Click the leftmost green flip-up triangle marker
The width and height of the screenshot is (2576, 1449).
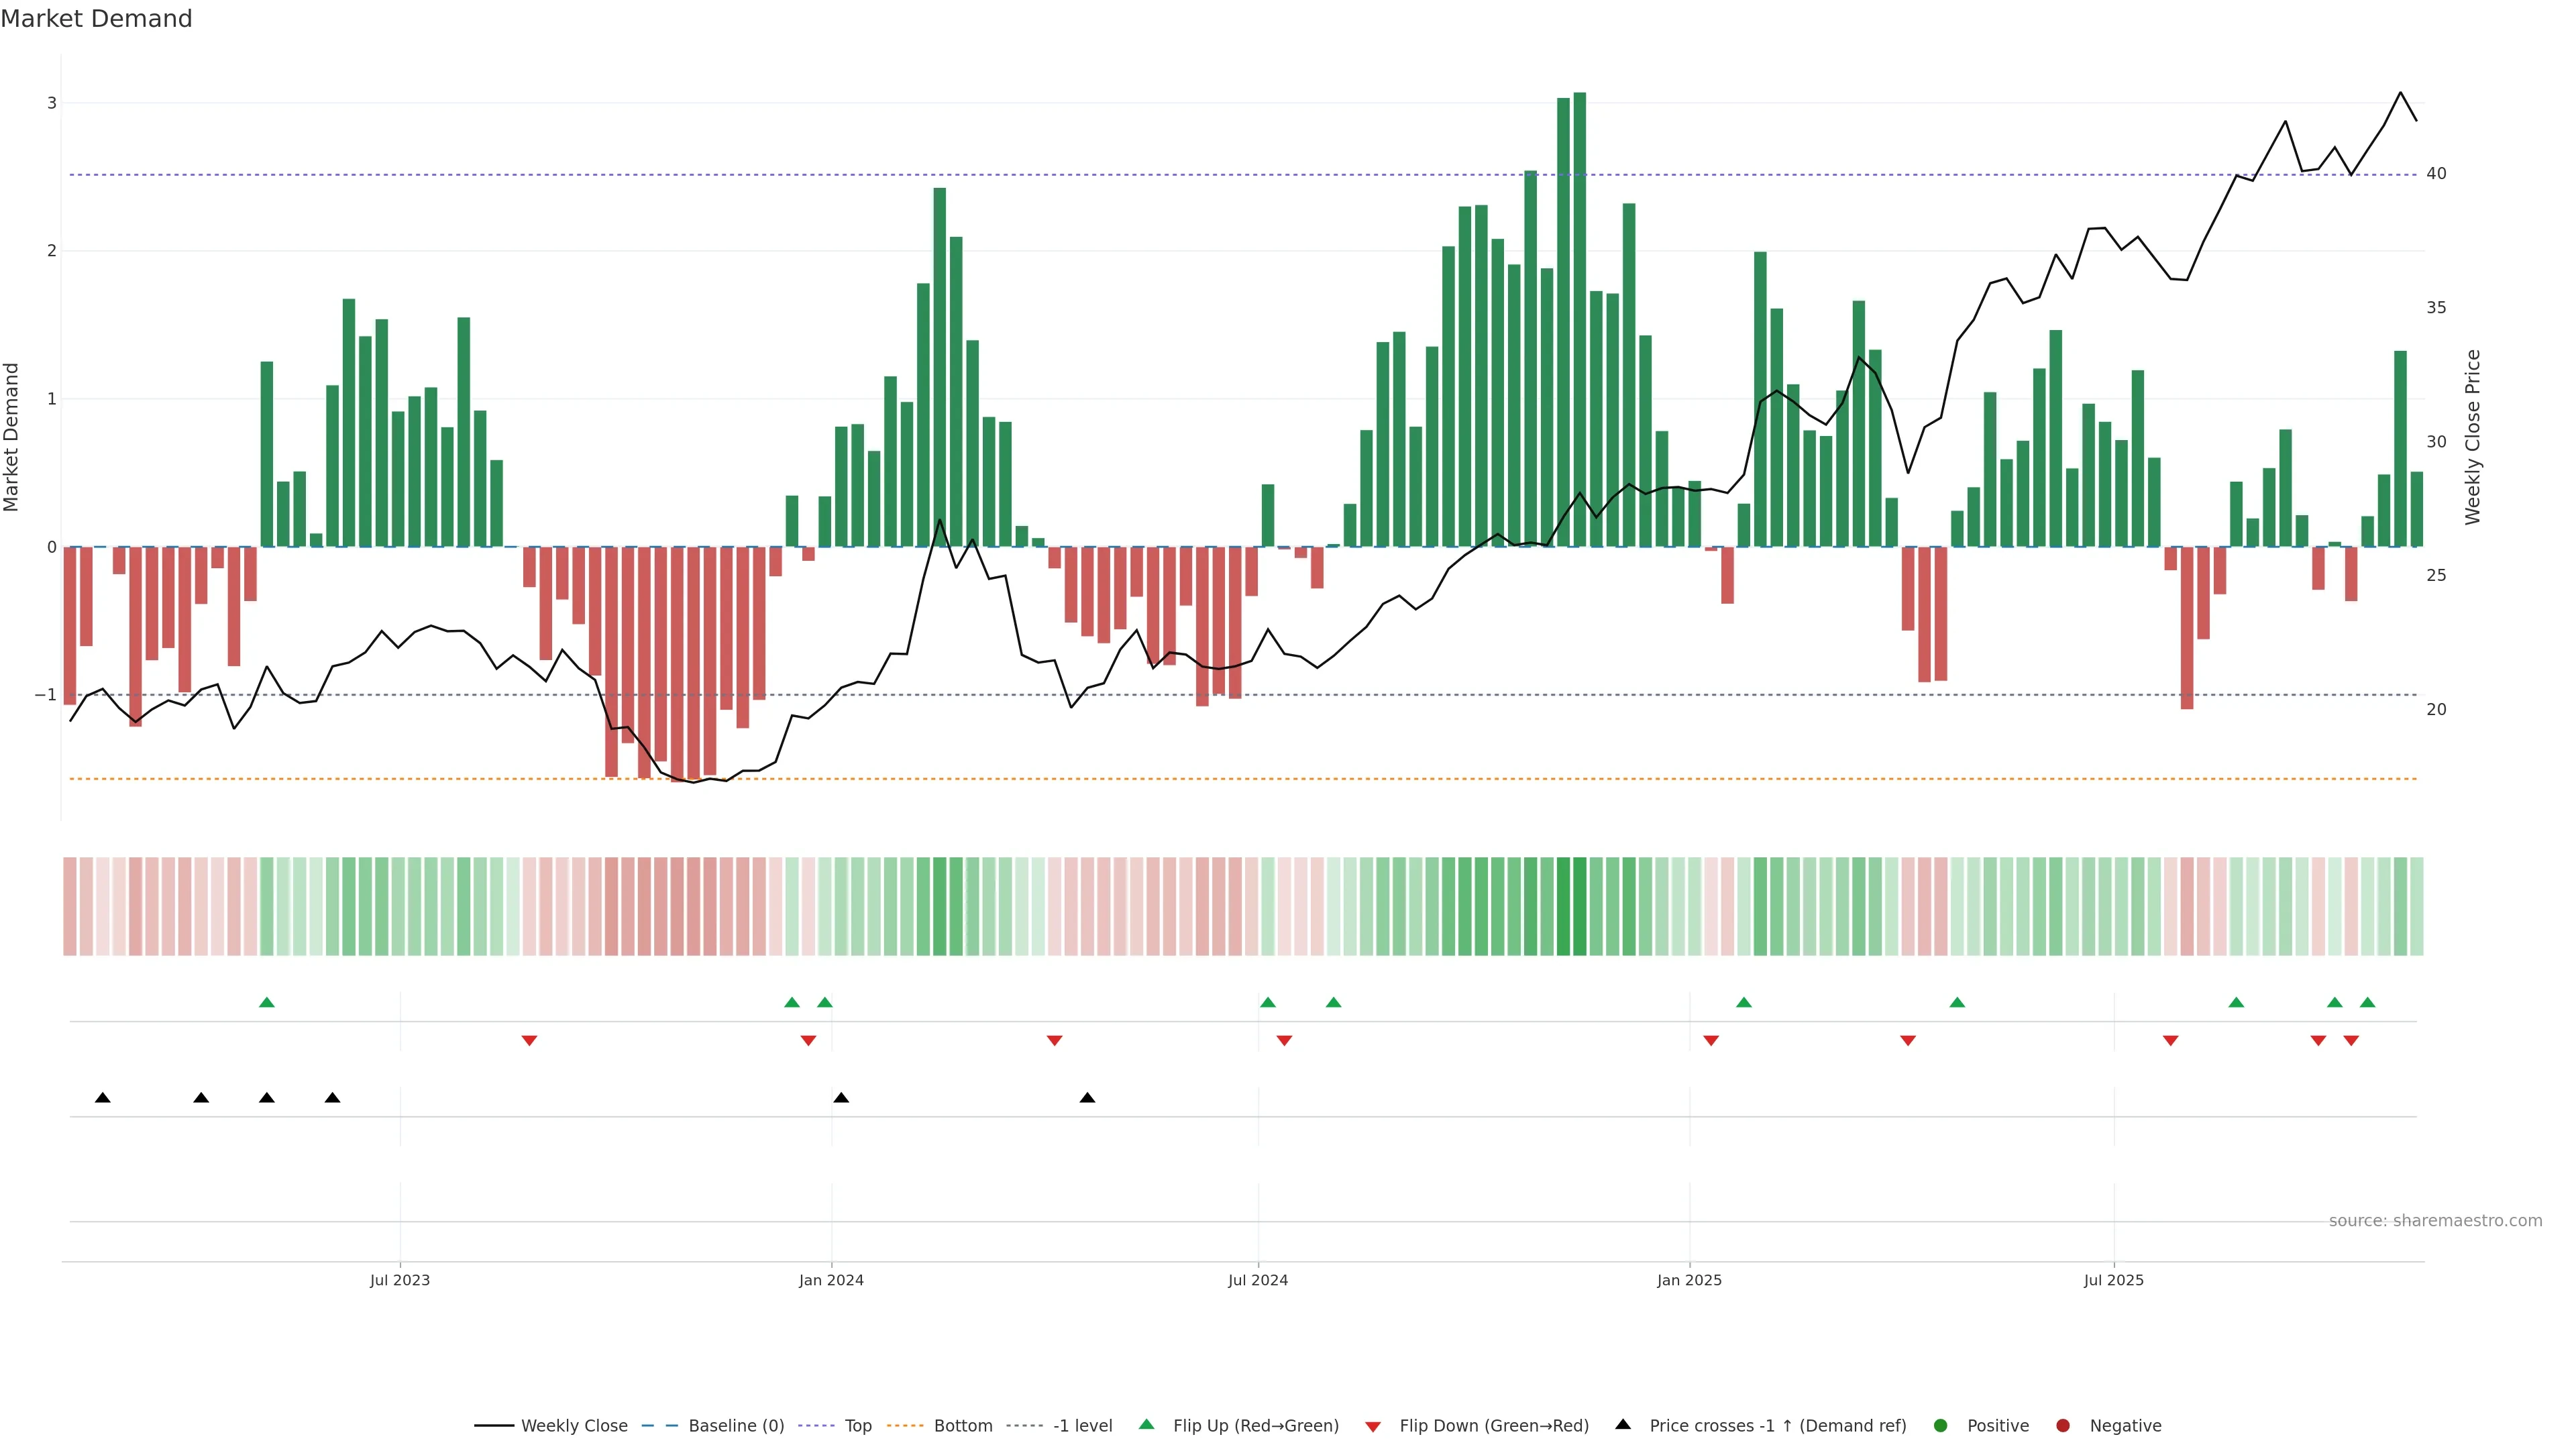(266, 1002)
